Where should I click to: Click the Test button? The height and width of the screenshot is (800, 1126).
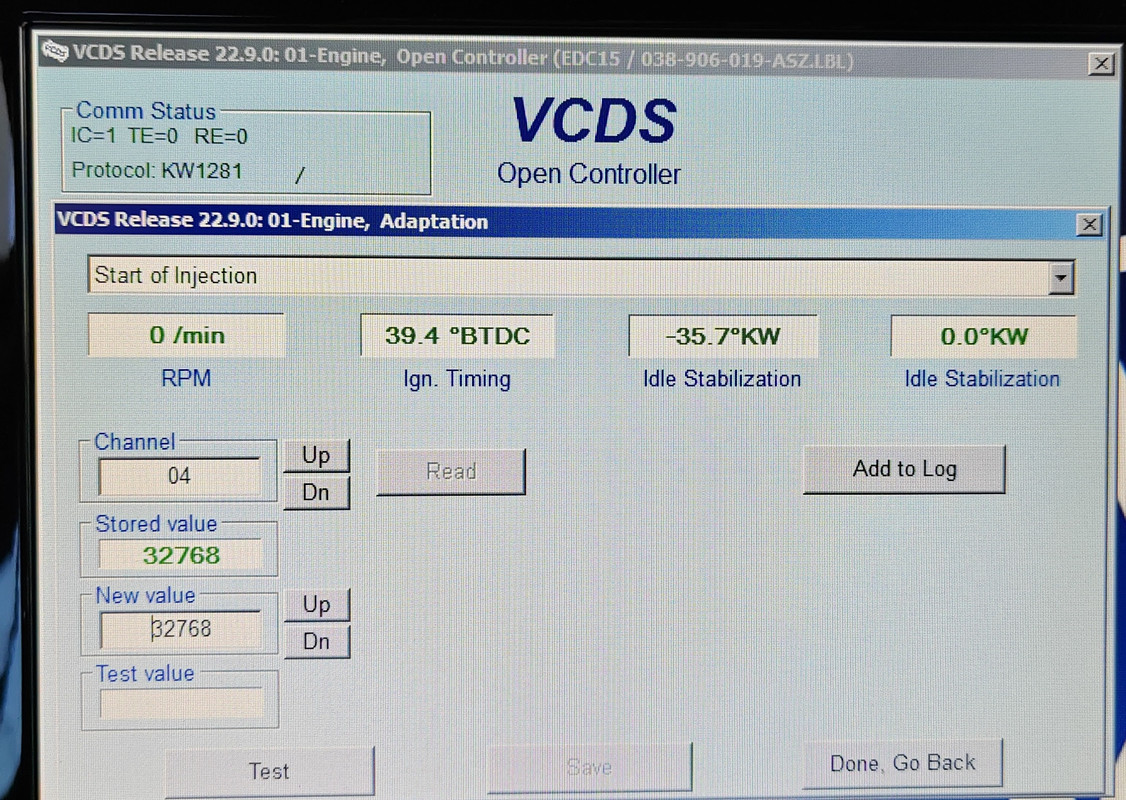pos(269,771)
